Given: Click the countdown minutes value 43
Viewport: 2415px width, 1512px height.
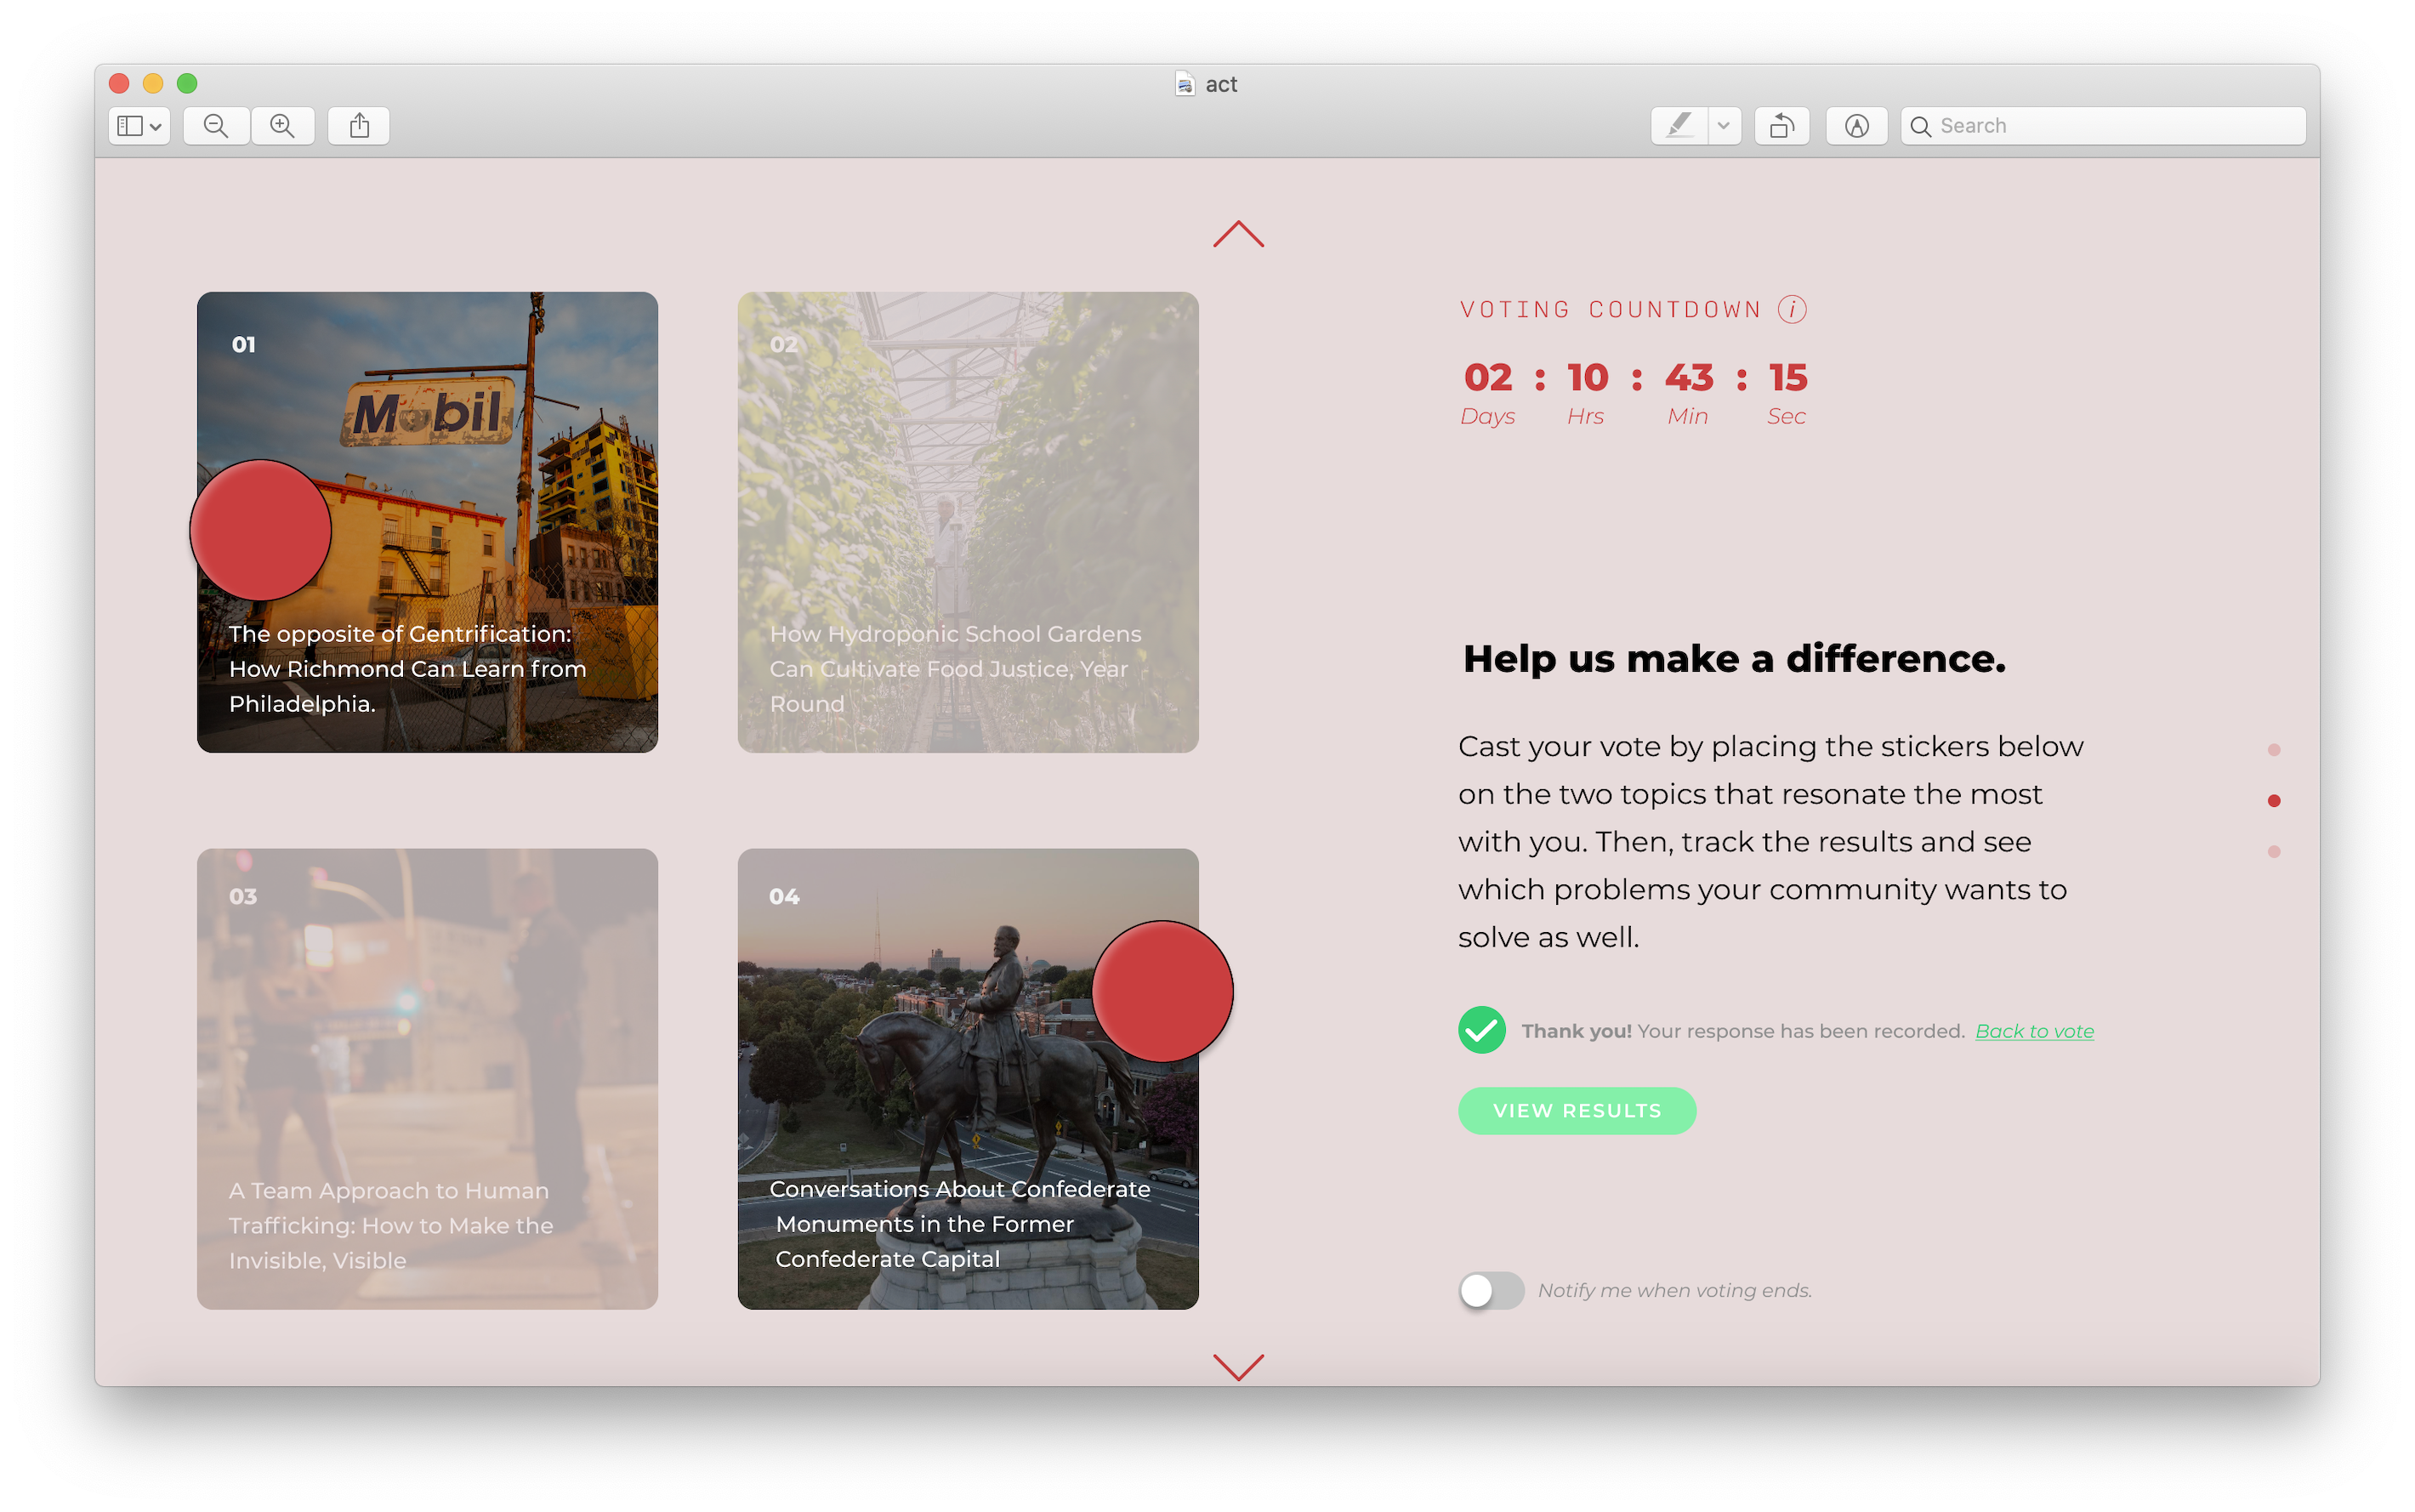Looking at the screenshot, I should 1689,378.
